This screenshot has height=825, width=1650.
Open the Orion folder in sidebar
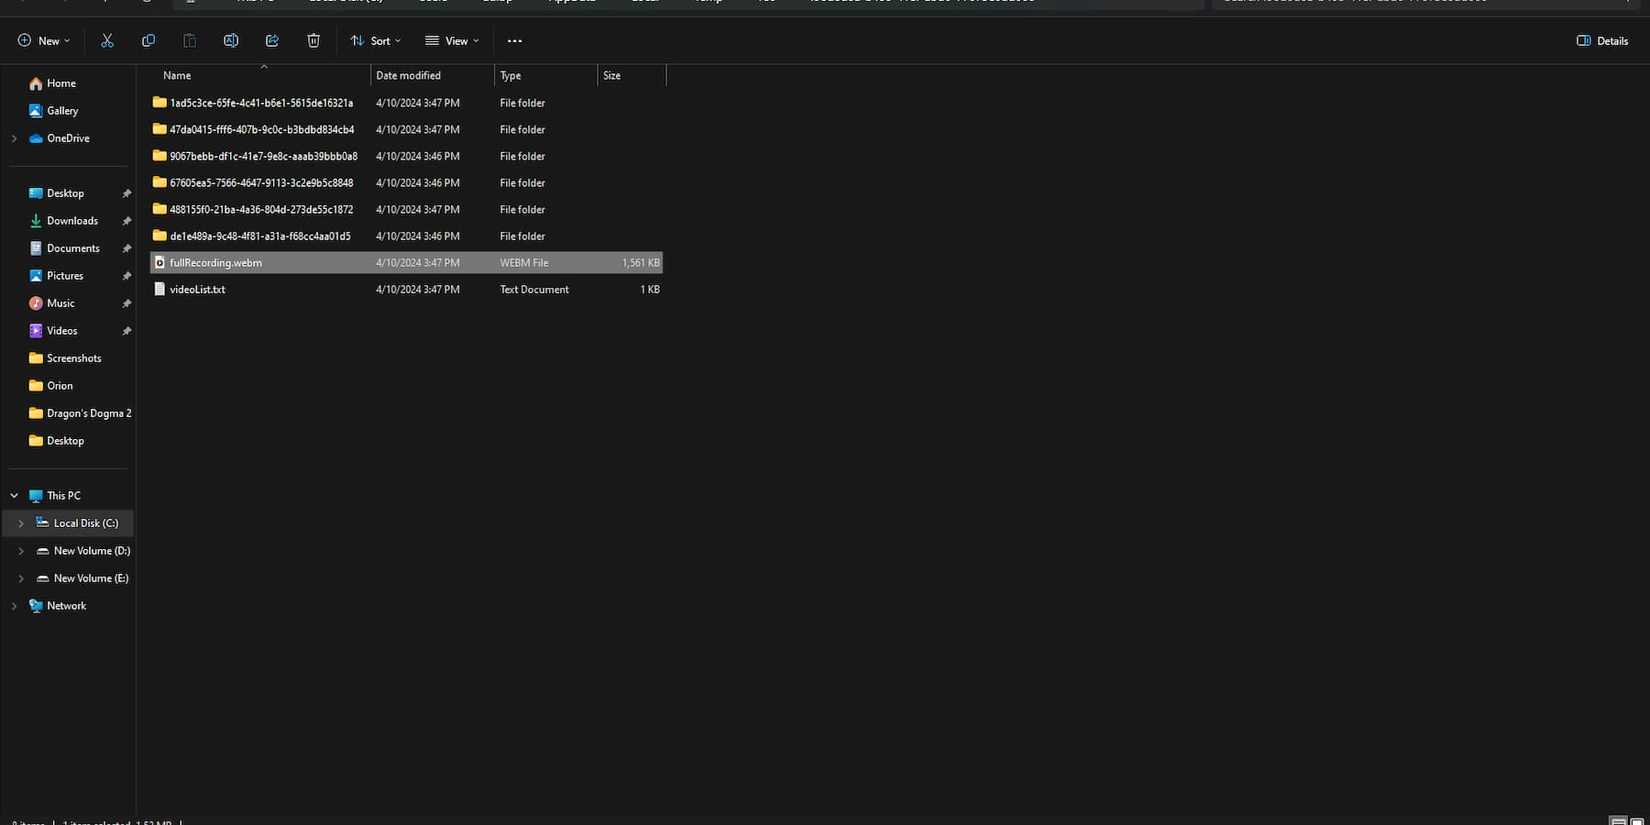pyautogui.click(x=60, y=386)
